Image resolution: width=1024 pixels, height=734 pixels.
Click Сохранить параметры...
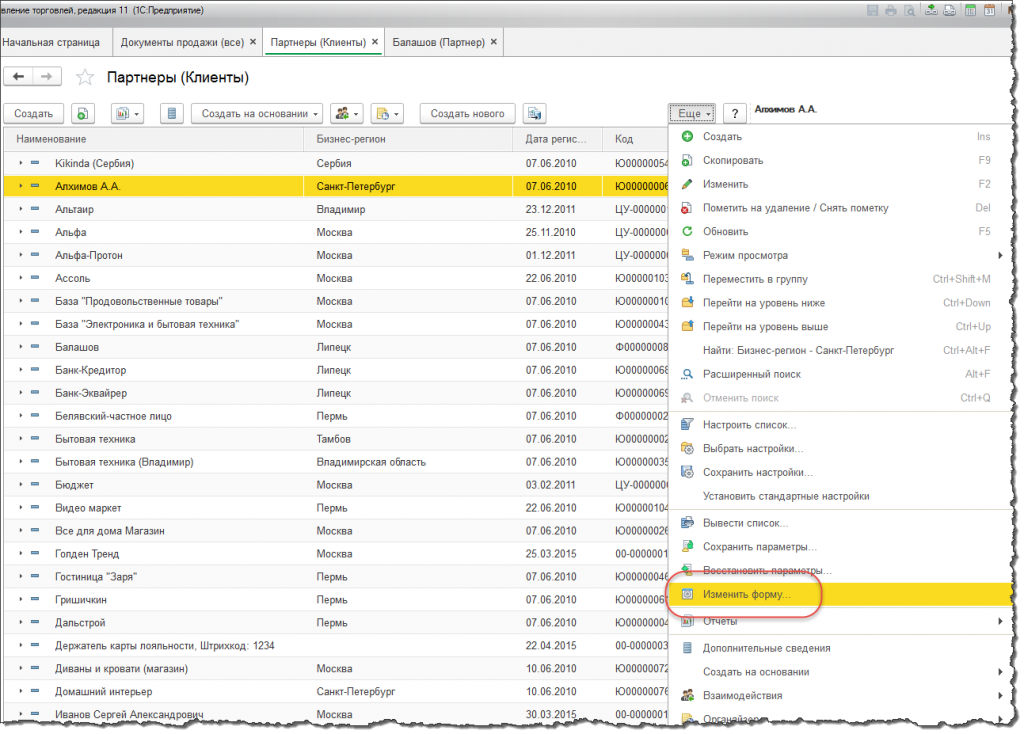[840, 547]
